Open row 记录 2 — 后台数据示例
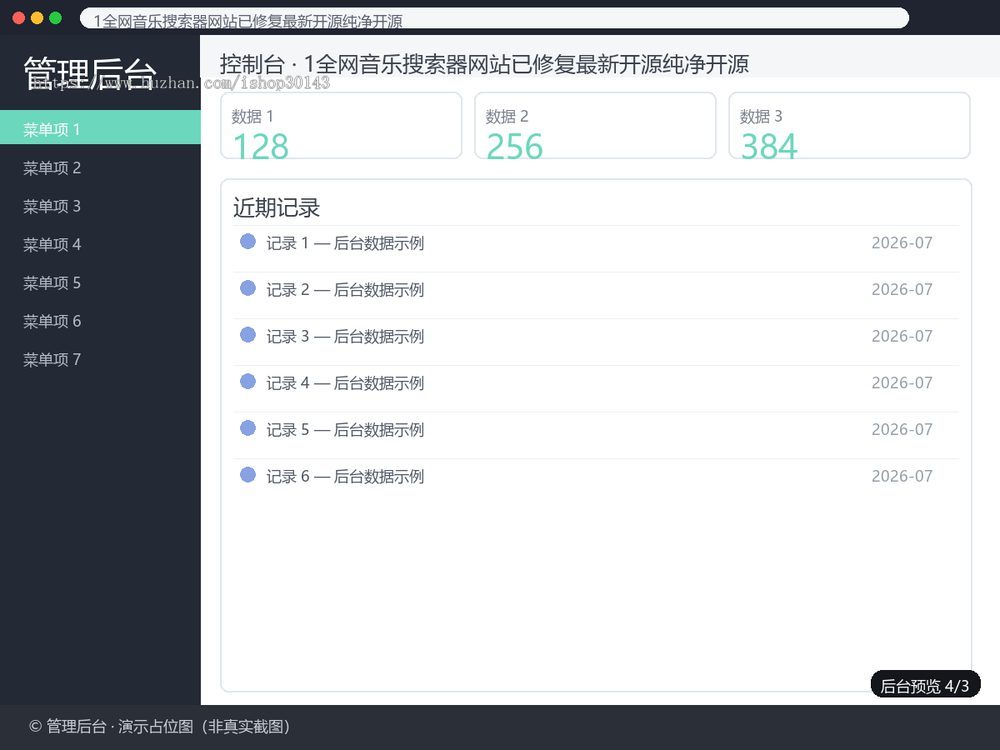 coord(596,295)
